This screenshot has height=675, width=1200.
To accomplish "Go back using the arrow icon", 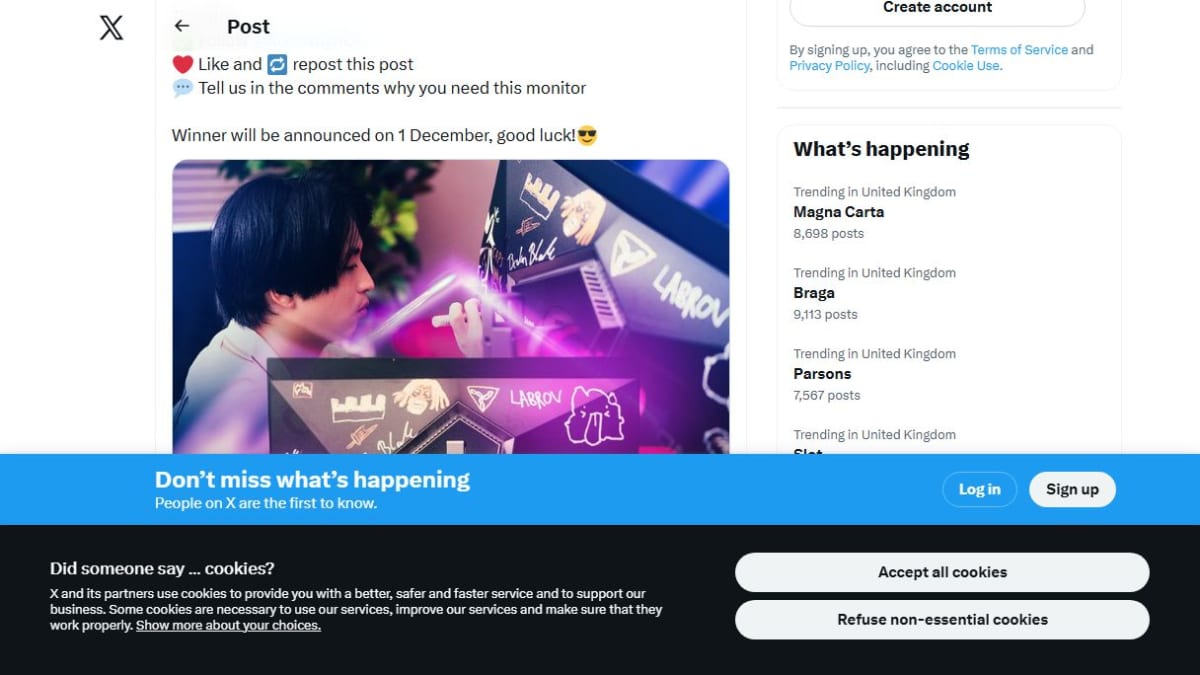I will pyautogui.click(x=181, y=26).
